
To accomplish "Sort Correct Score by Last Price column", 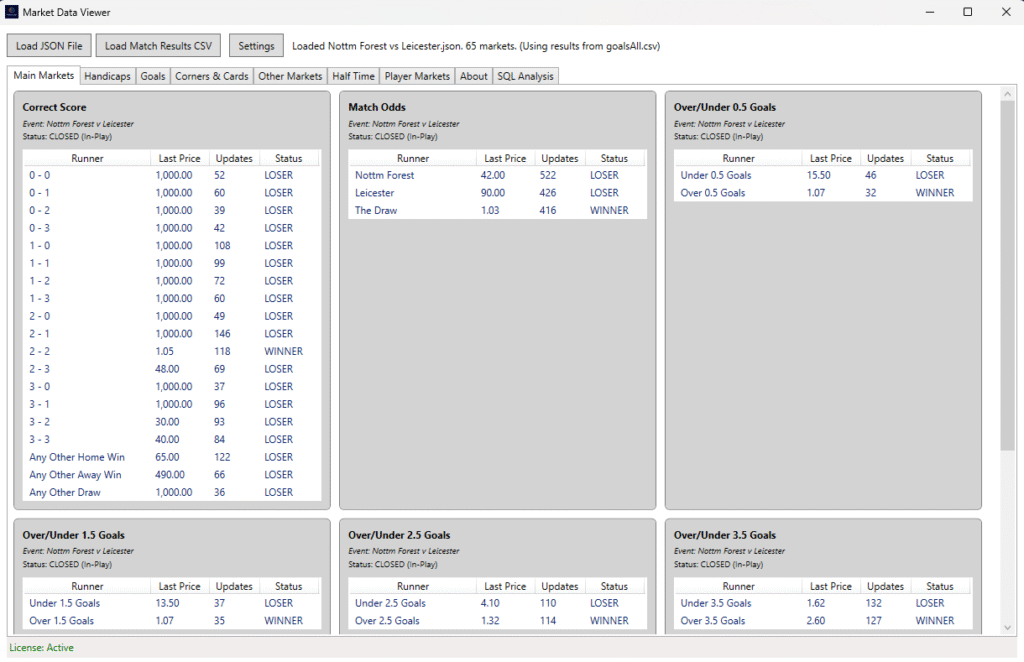I will [178, 157].
